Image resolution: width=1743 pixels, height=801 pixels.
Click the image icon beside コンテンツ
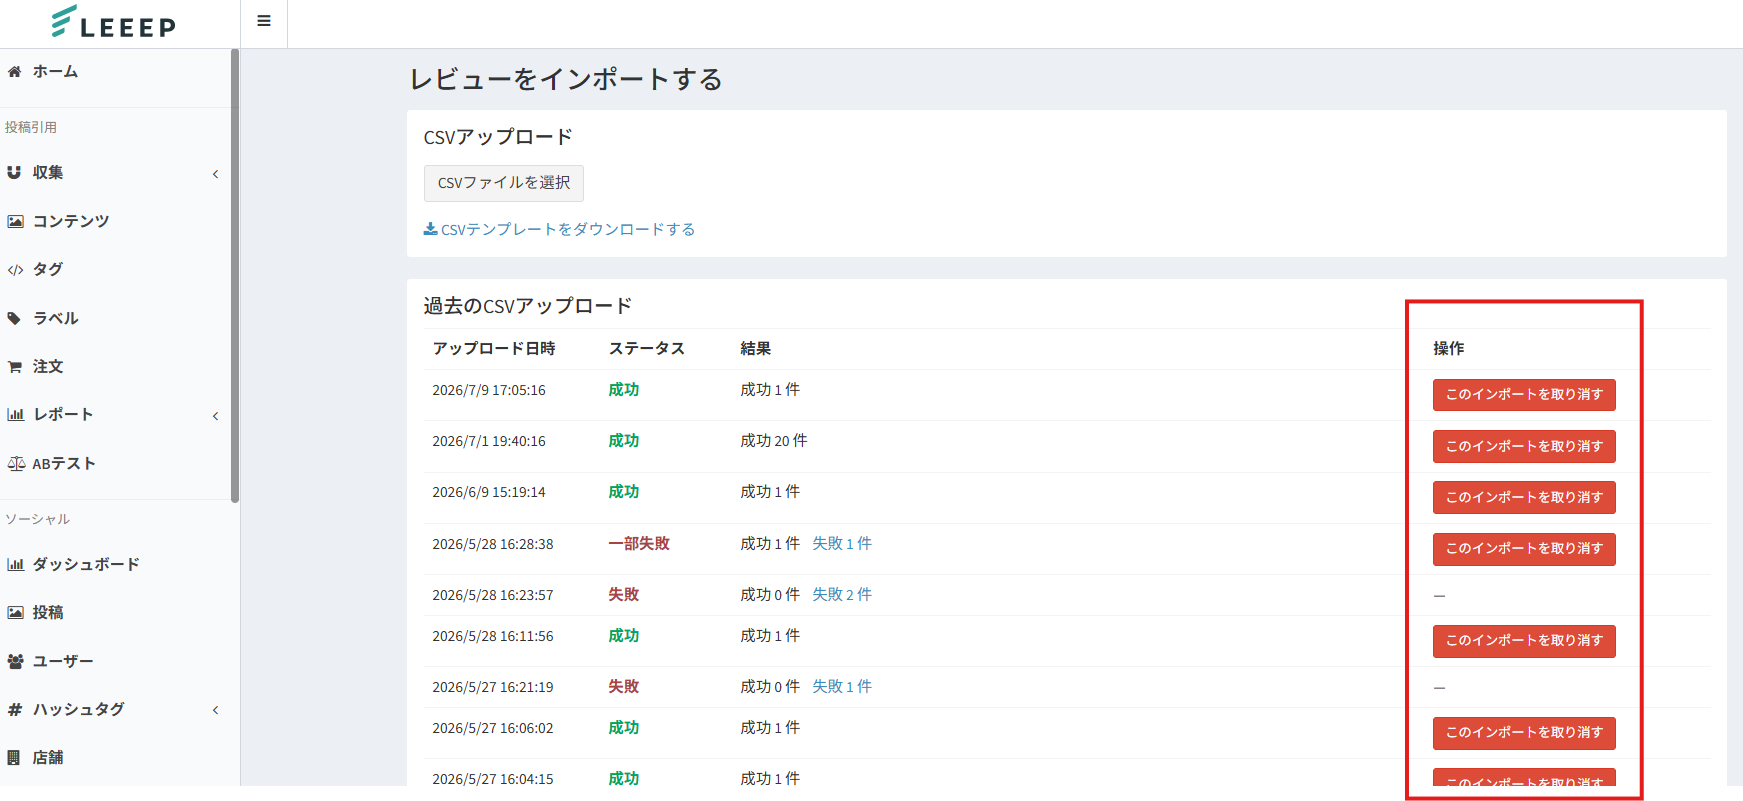point(15,221)
